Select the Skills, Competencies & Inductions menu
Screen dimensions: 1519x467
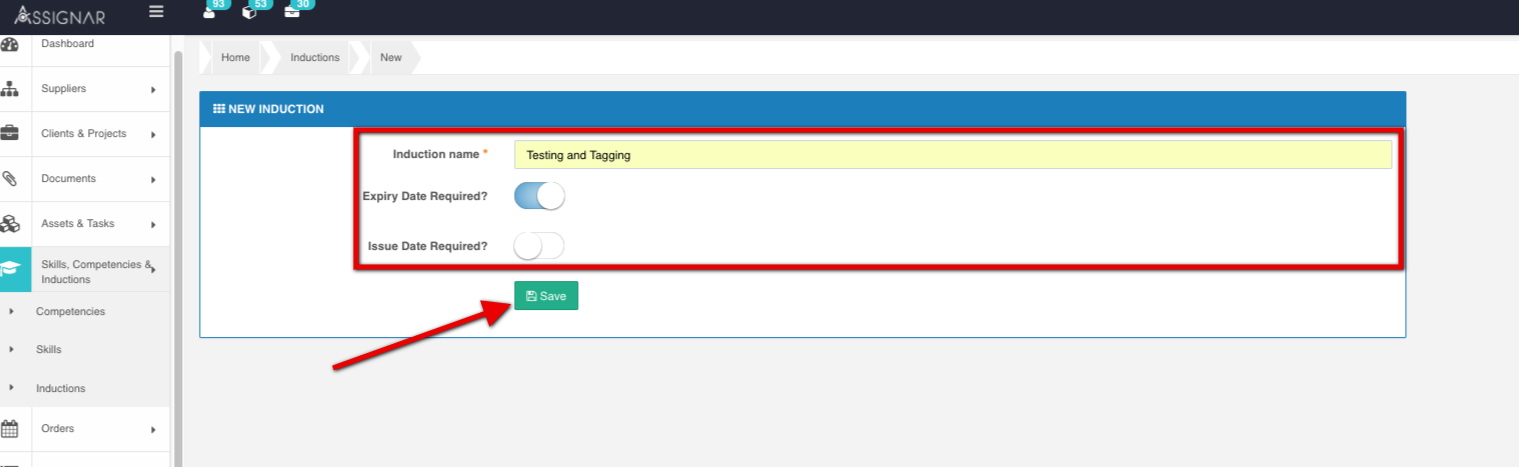point(96,272)
